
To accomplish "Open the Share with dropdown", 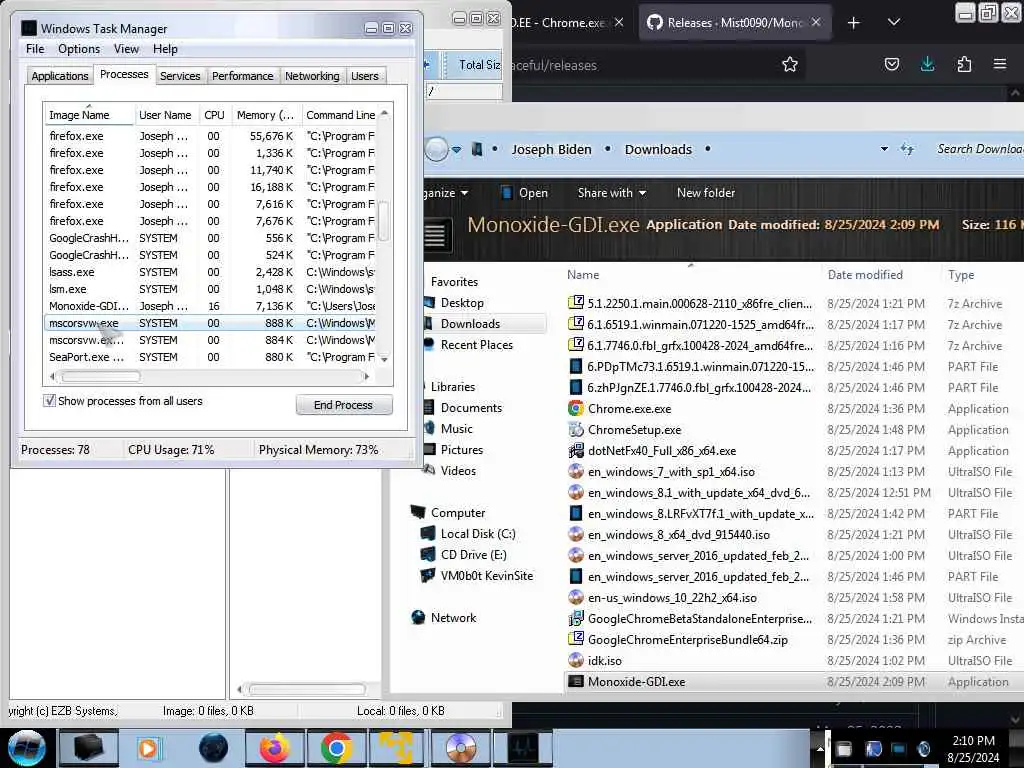I will point(611,193).
